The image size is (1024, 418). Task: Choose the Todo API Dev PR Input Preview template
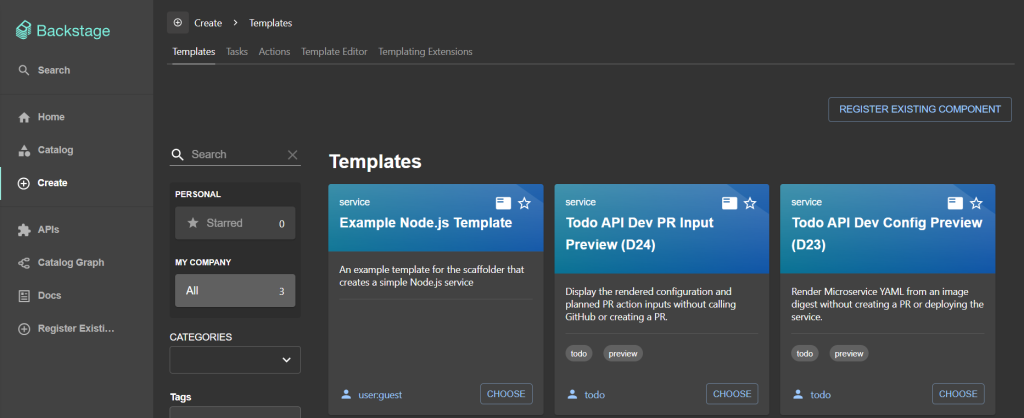coord(732,394)
